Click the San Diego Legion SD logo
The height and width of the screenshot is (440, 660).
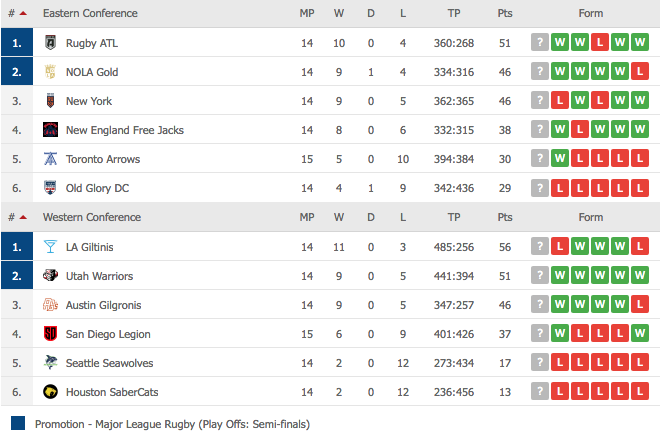pos(50,333)
